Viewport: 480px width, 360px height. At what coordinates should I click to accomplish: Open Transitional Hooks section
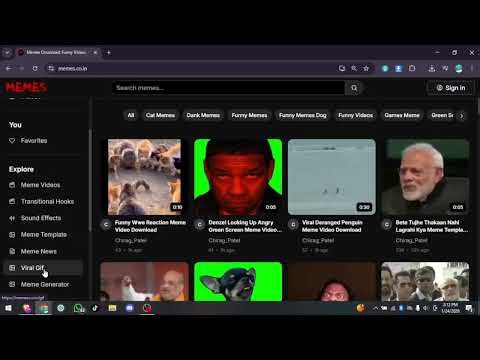tap(43, 202)
